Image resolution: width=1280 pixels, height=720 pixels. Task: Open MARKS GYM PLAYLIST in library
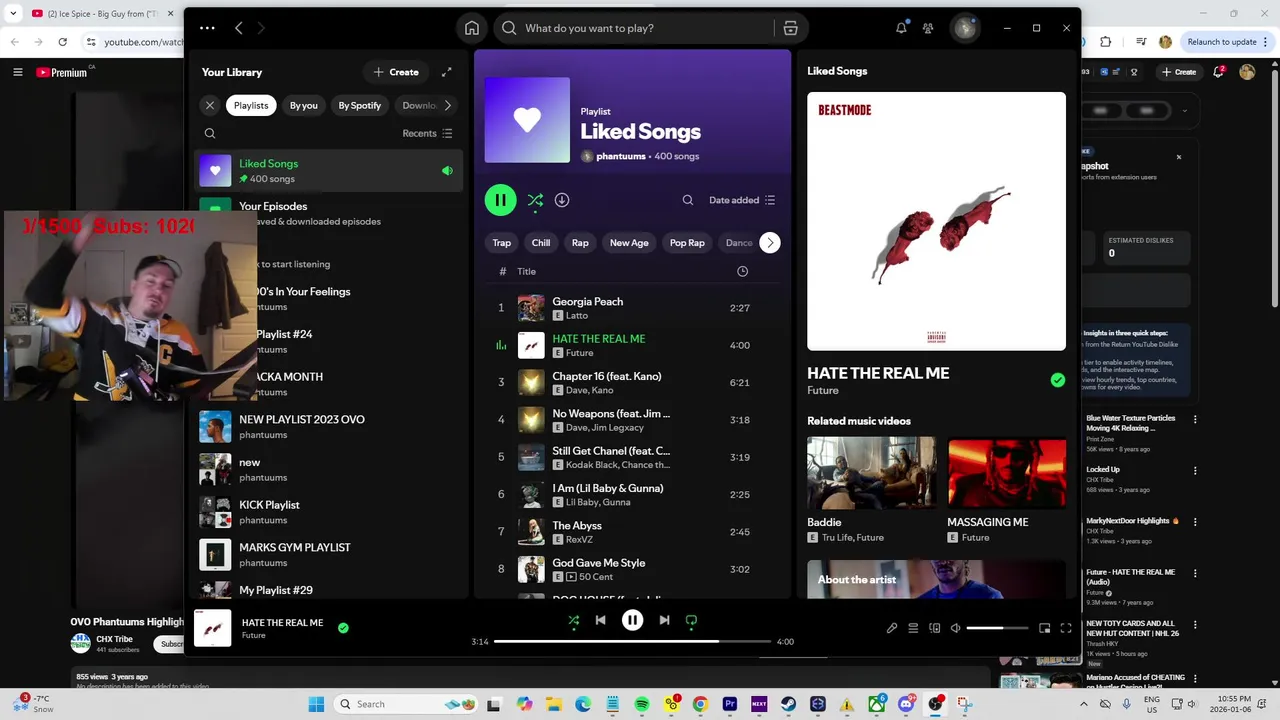coord(328,555)
